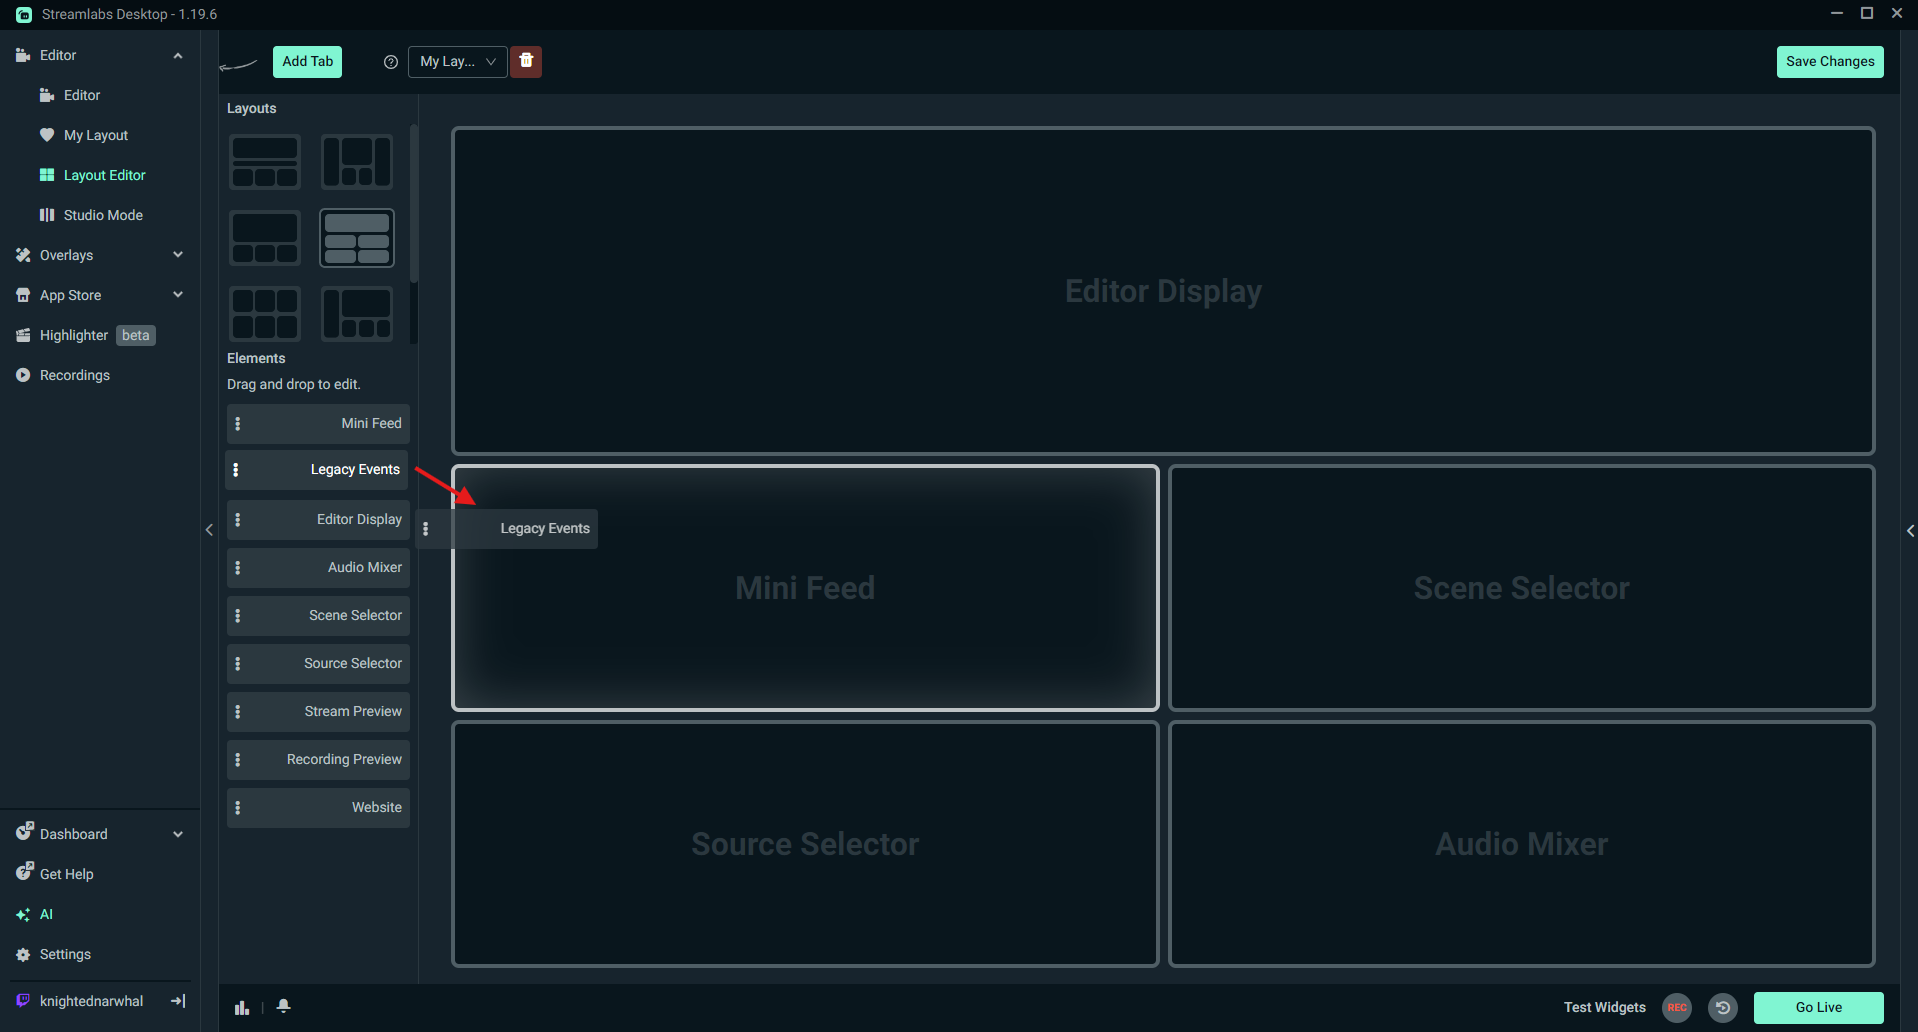Open Settings using the gear icon
This screenshot has height=1032, width=1918.
point(64,954)
